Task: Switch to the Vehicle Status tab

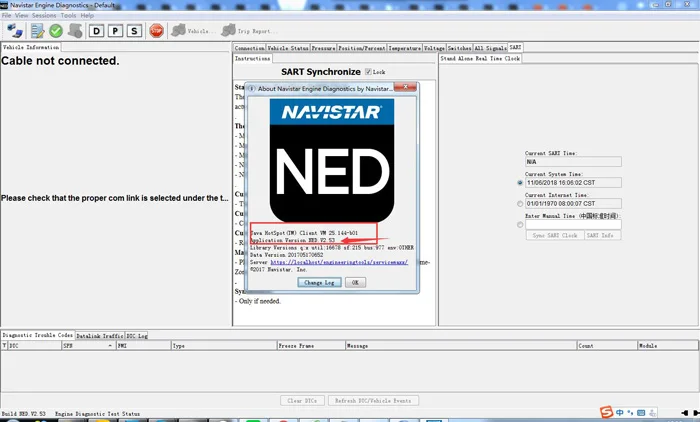Action: [288, 48]
